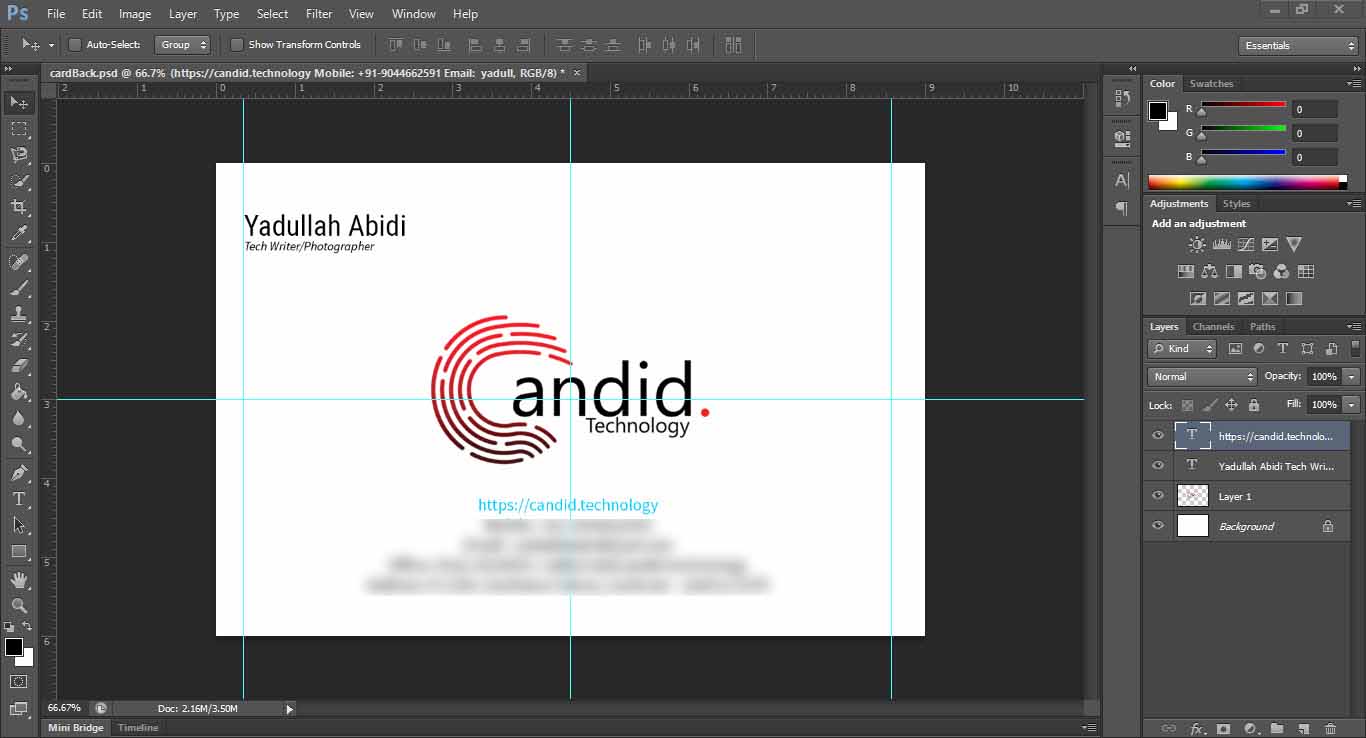The height and width of the screenshot is (738, 1366).
Task: Toggle Lock all padlock in Layers panel
Action: tap(1253, 405)
